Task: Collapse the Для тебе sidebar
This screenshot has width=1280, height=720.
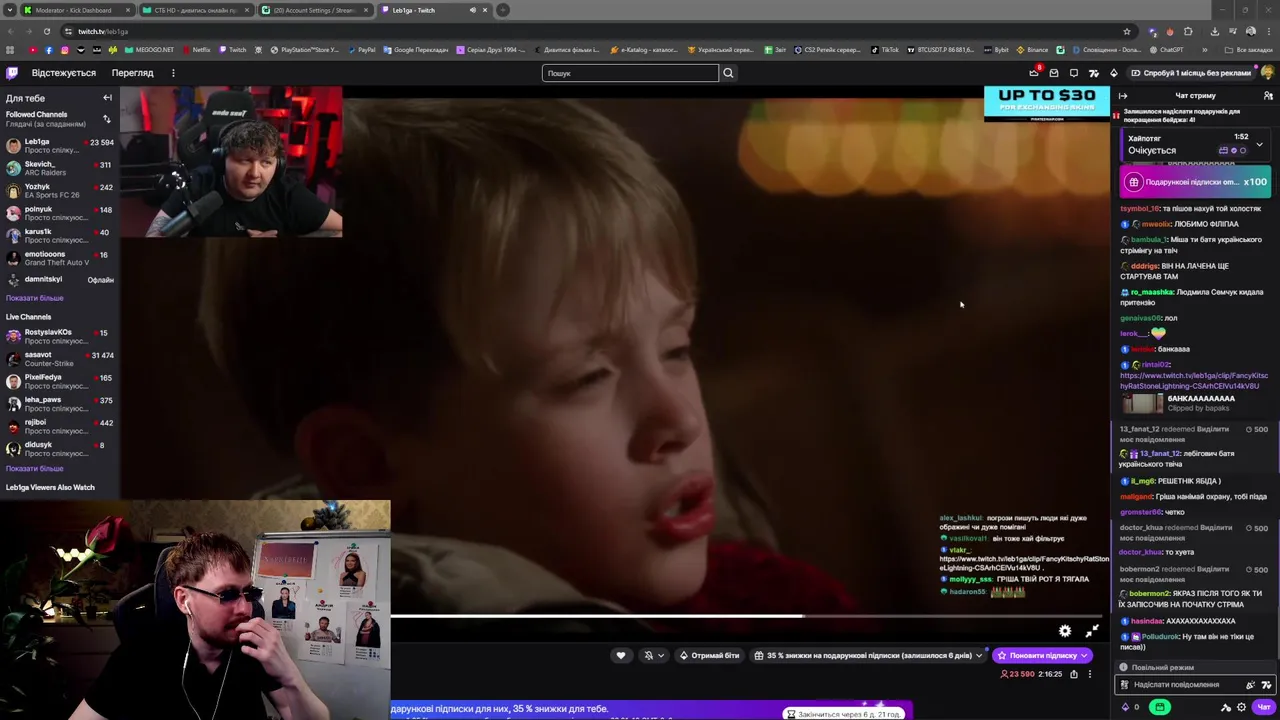Action: click(x=107, y=98)
